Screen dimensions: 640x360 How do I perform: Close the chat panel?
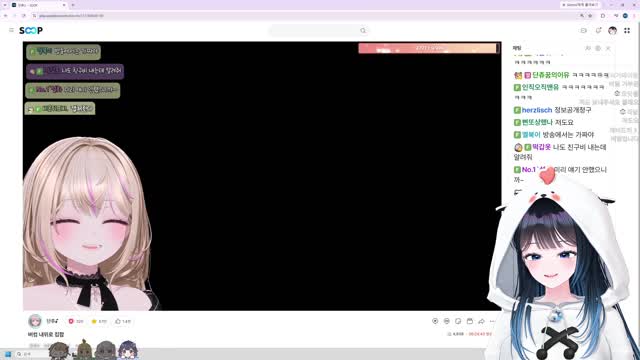click(x=608, y=48)
